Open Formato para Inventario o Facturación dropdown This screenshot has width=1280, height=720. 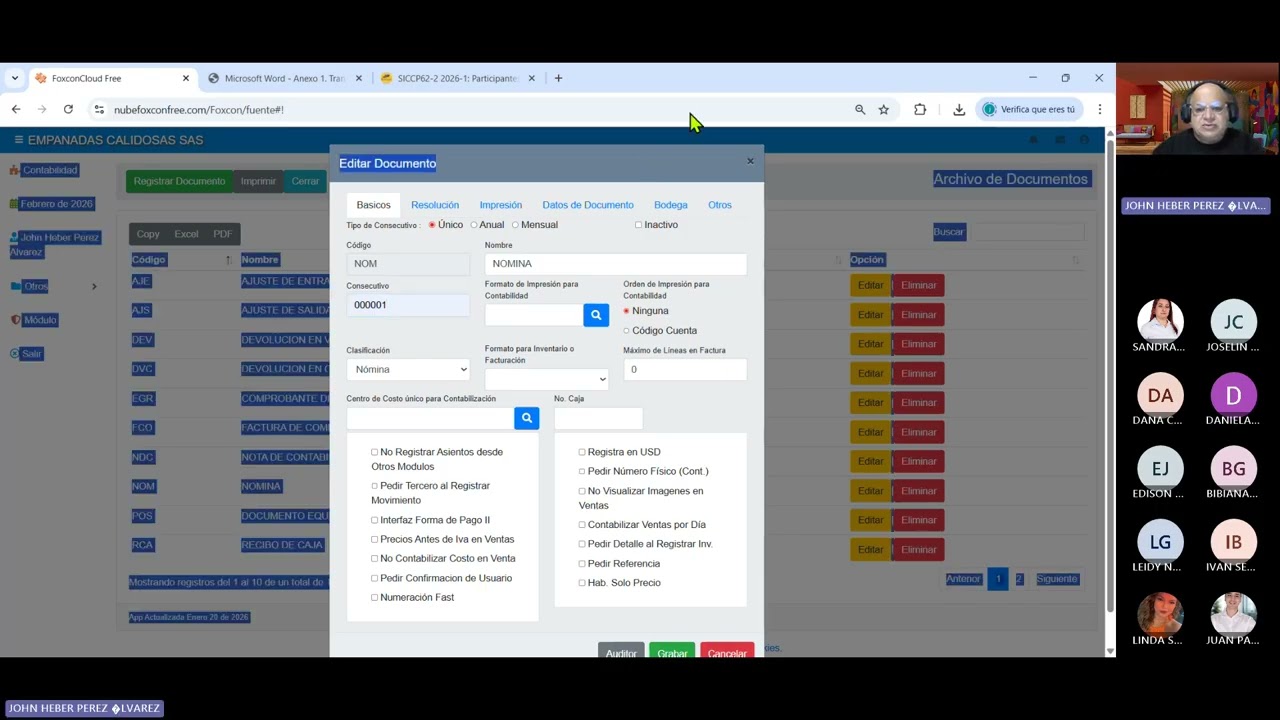(x=546, y=379)
